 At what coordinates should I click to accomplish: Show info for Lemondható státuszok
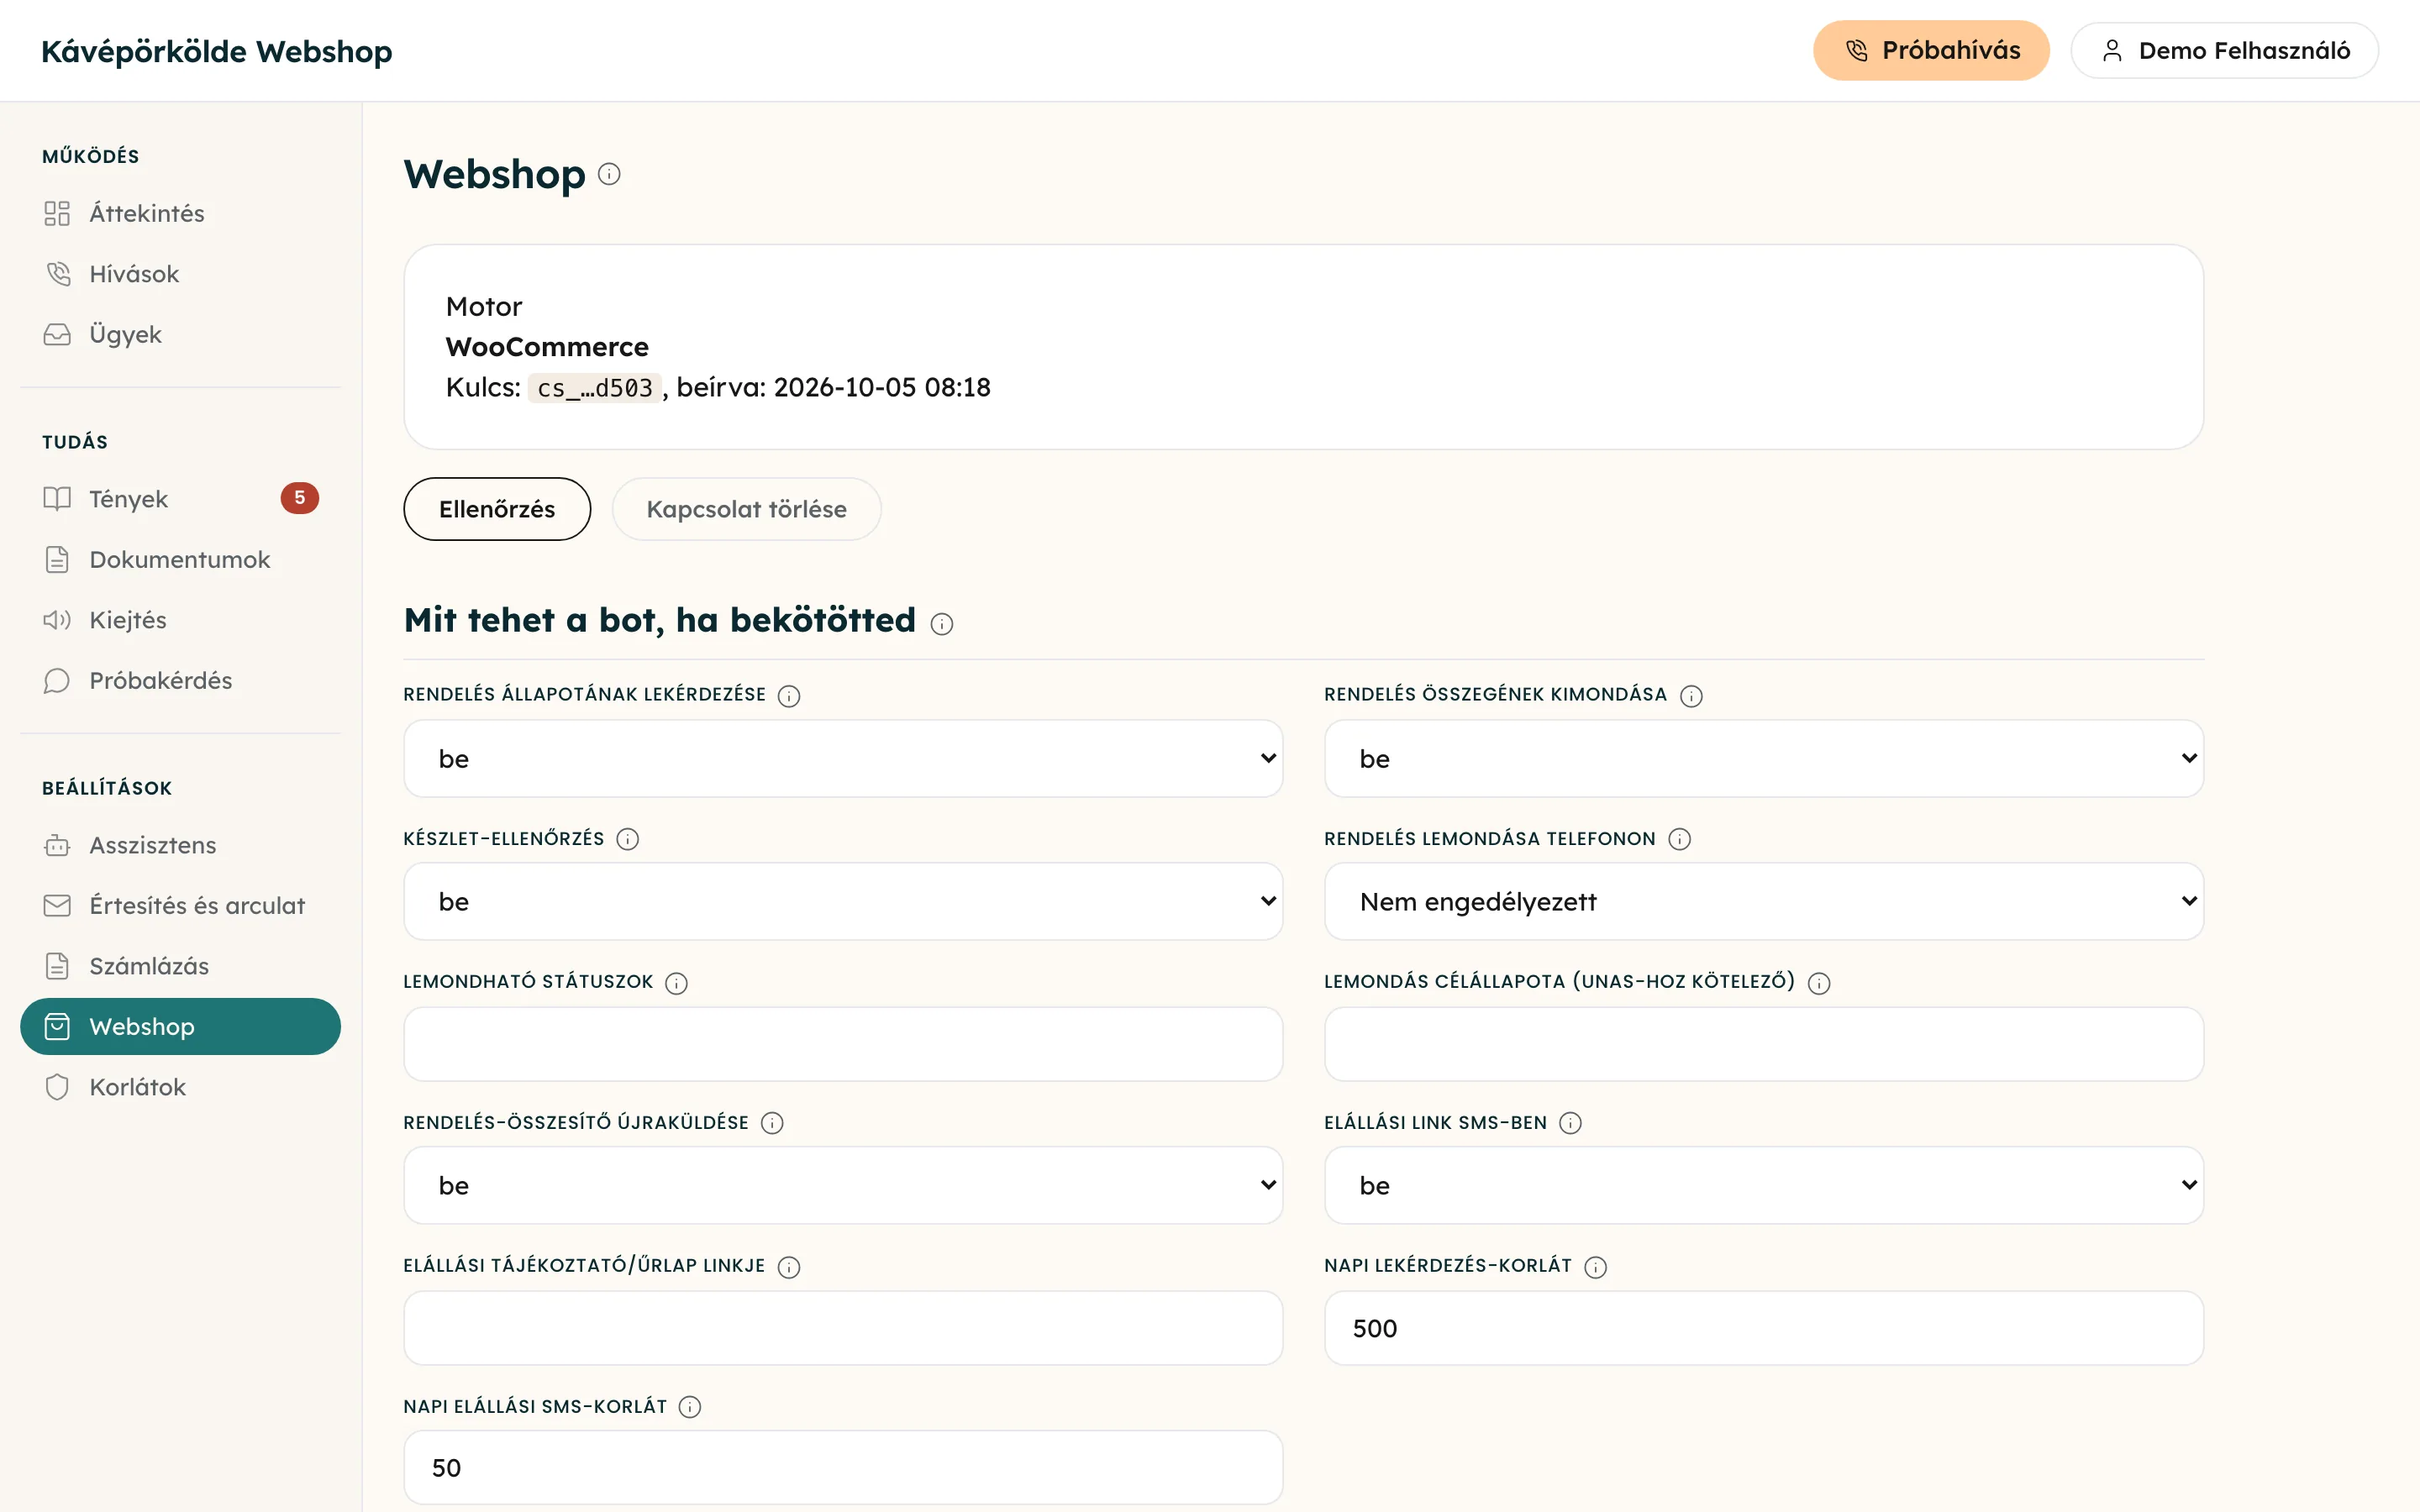[677, 983]
